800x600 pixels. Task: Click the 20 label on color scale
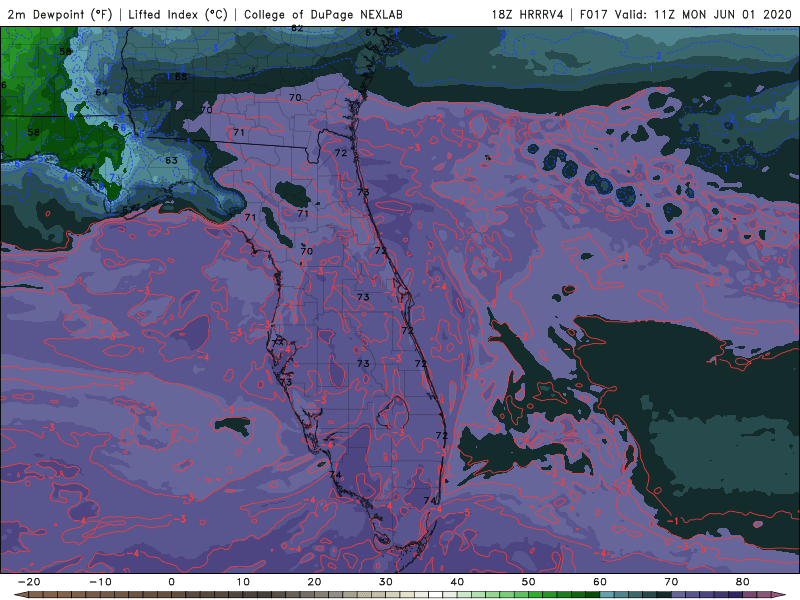pyautogui.click(x=314, y=582)
